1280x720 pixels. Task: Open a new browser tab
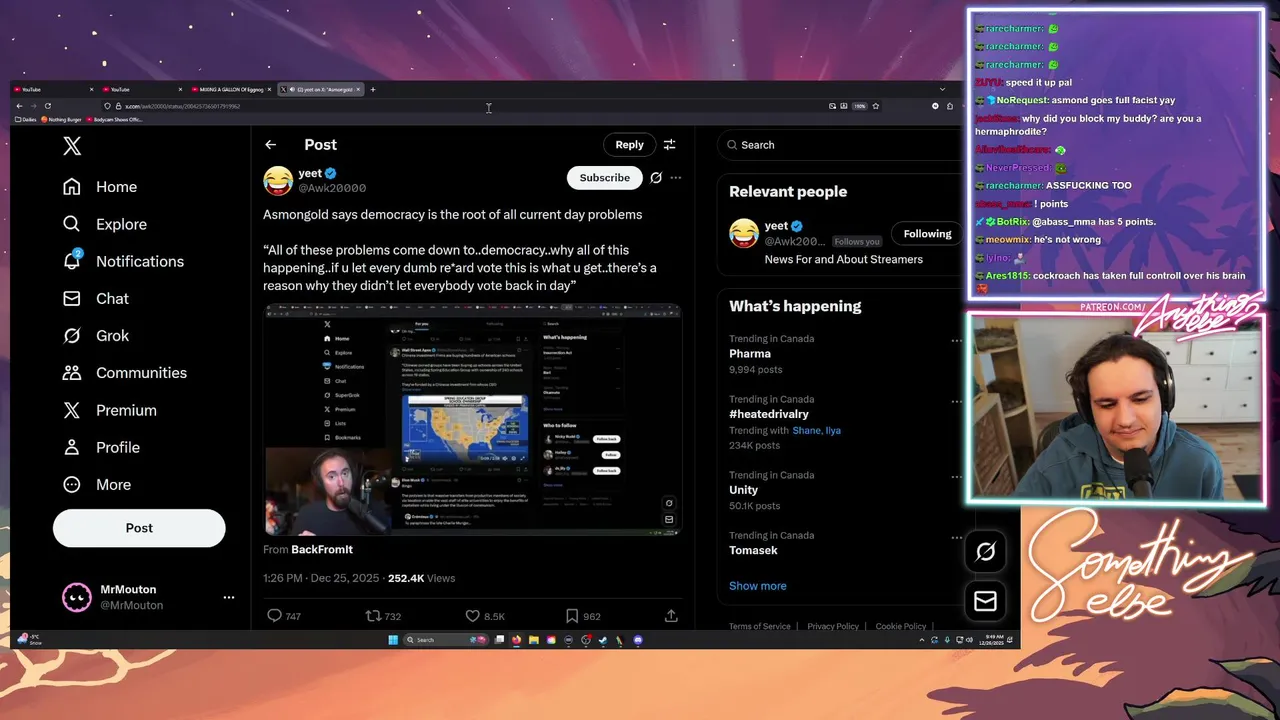pyautogui.click(x=373, y=89)
